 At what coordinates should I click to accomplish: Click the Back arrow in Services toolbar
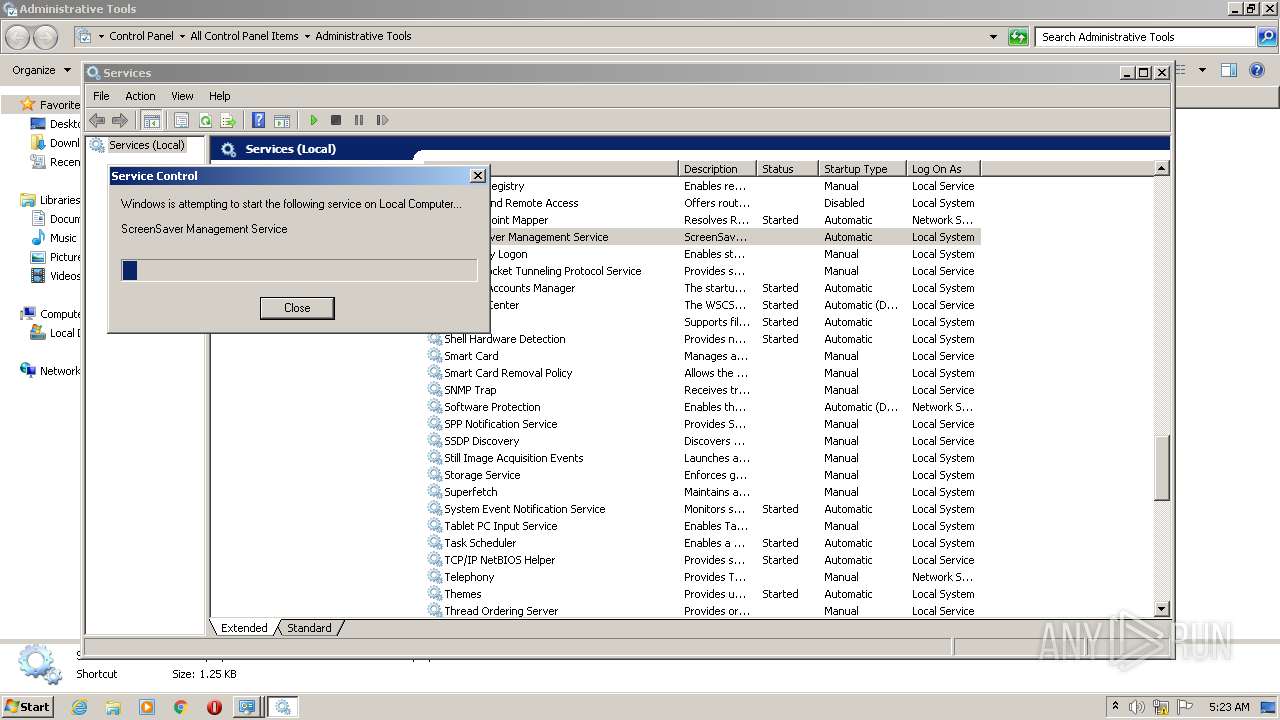point(97,120)
